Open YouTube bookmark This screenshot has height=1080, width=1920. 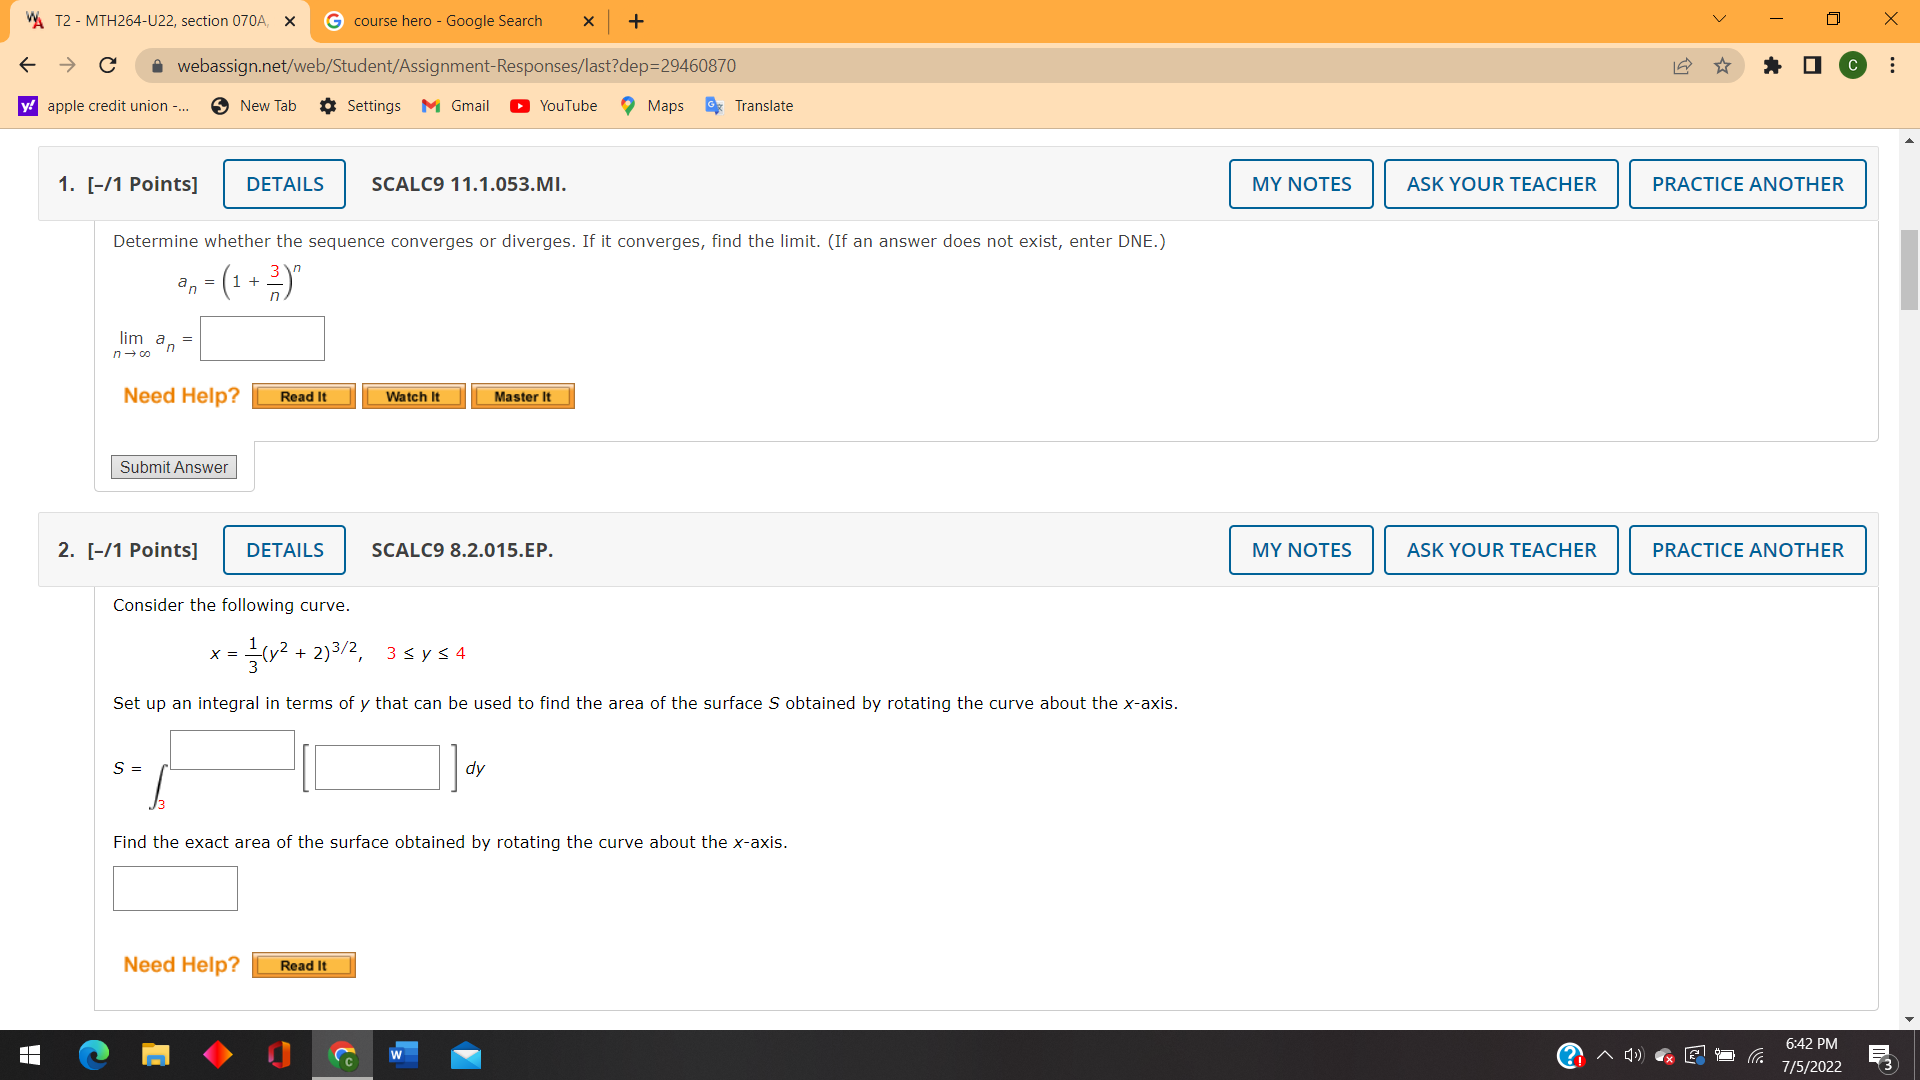click(x=553, y=106)
